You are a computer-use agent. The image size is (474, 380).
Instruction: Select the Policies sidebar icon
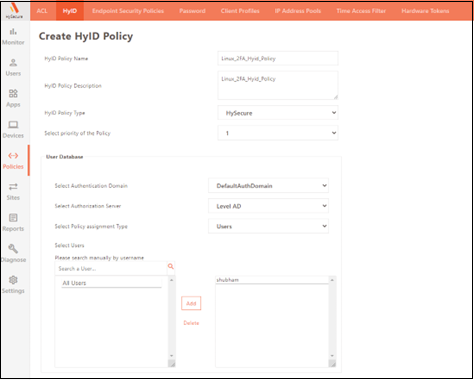(13, 156)
